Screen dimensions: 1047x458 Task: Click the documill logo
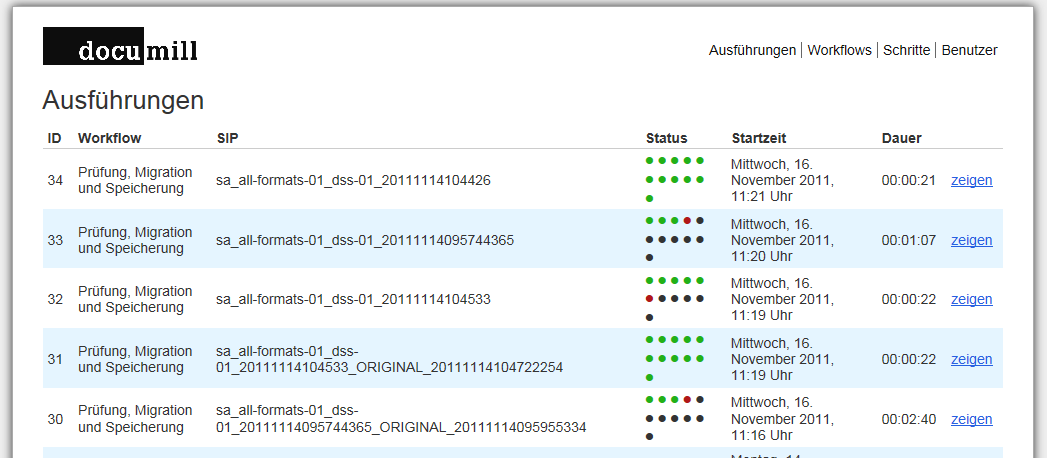(120, 47)
